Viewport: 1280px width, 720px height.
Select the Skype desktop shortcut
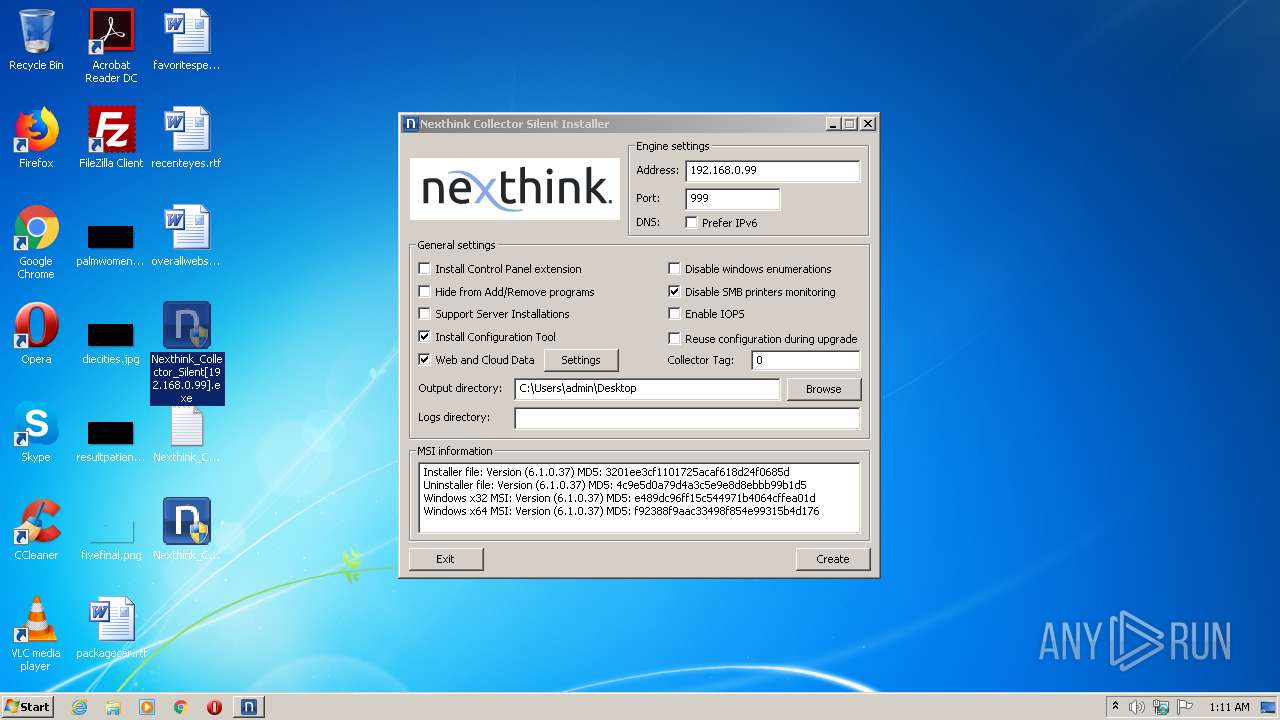tap(36, 432)
